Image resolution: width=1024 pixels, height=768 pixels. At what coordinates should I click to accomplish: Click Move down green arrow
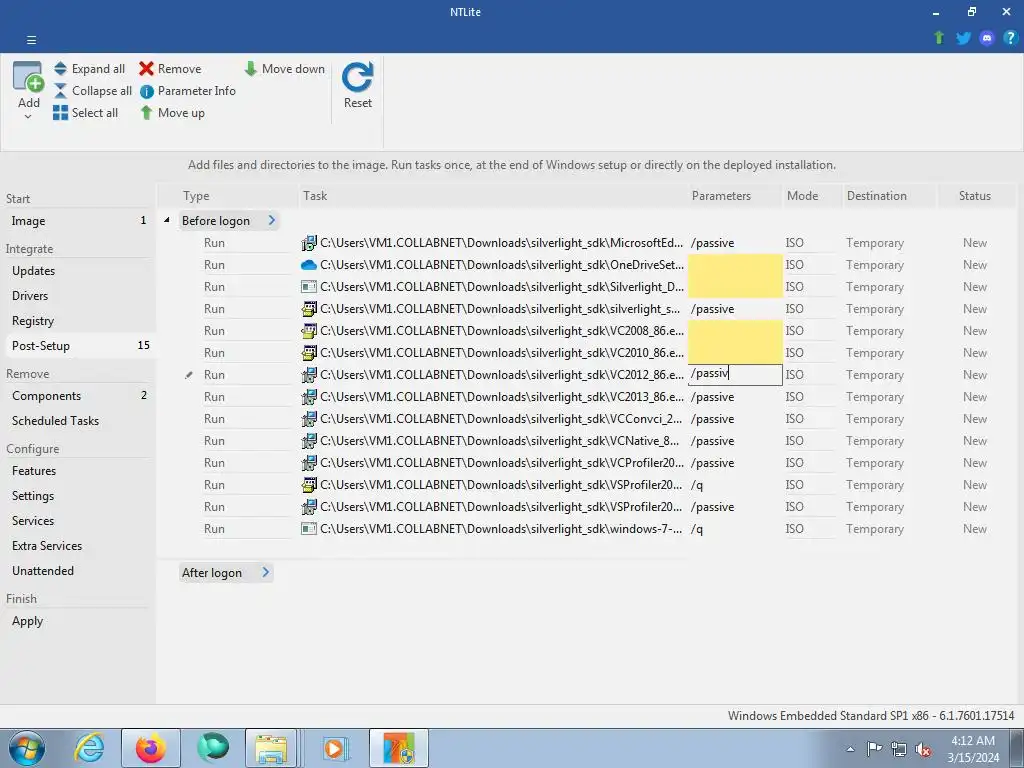coord(284,69)
